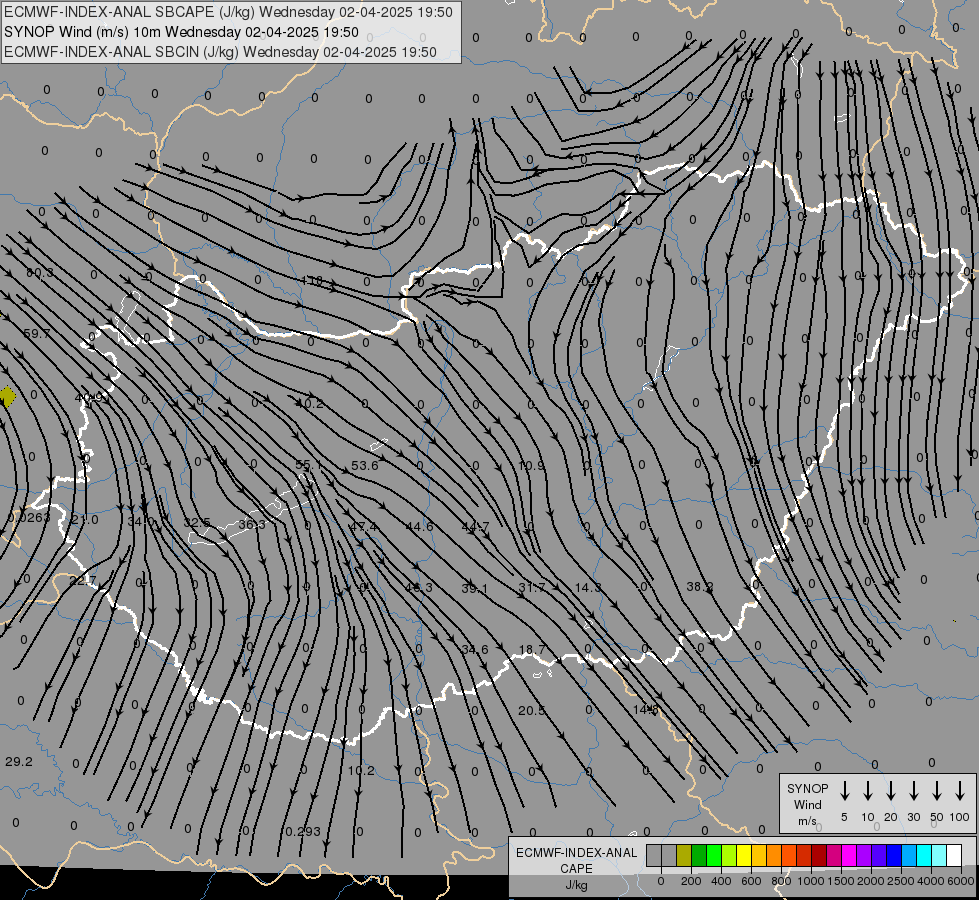Pick the dark maroon swatch right of 1000
Screen dimensions: 979x900
pos(819,855)
